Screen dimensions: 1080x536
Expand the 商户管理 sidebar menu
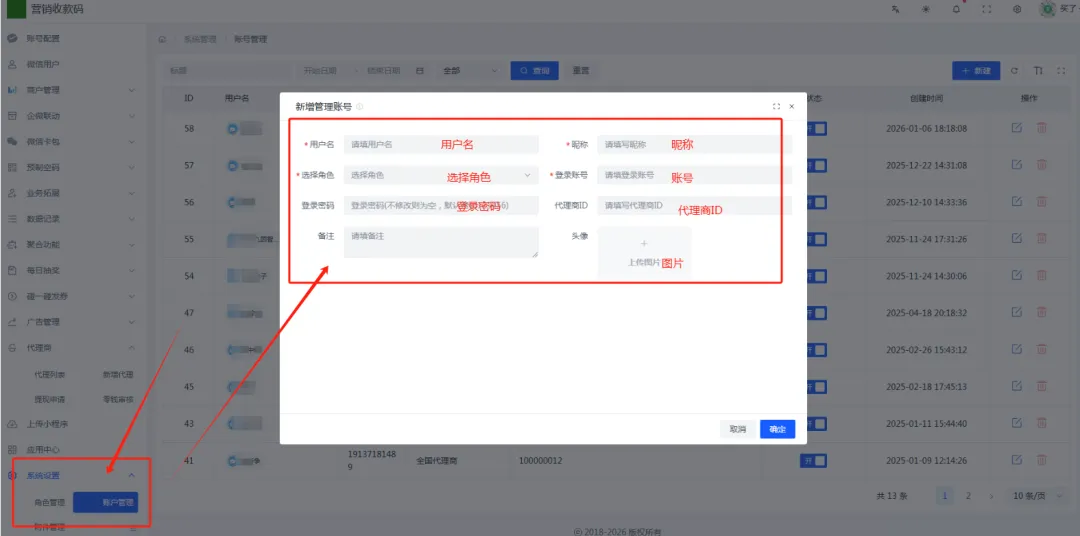pos(72,90)
